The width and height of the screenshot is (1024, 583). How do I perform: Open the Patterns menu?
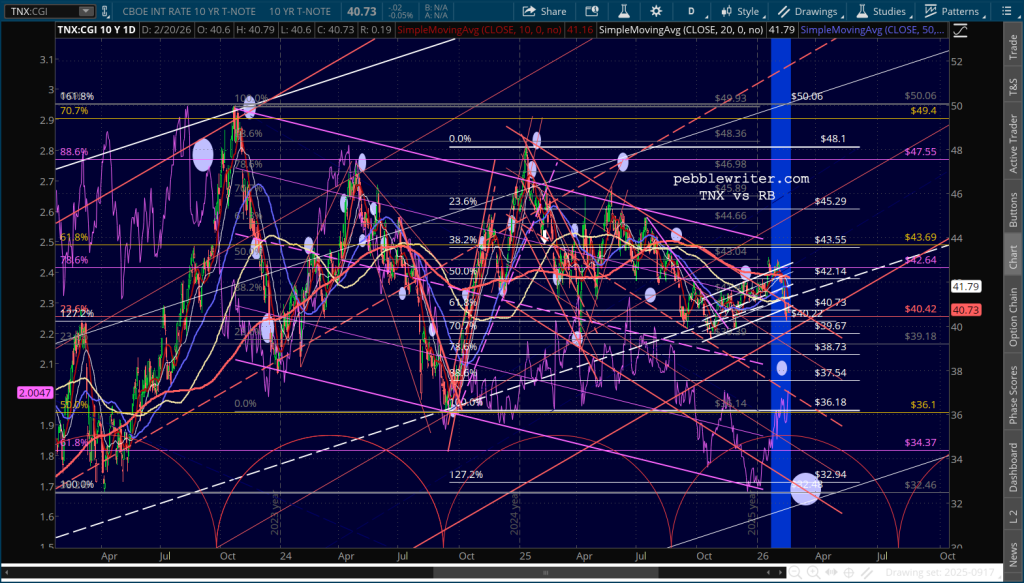[x=953, y=11]
